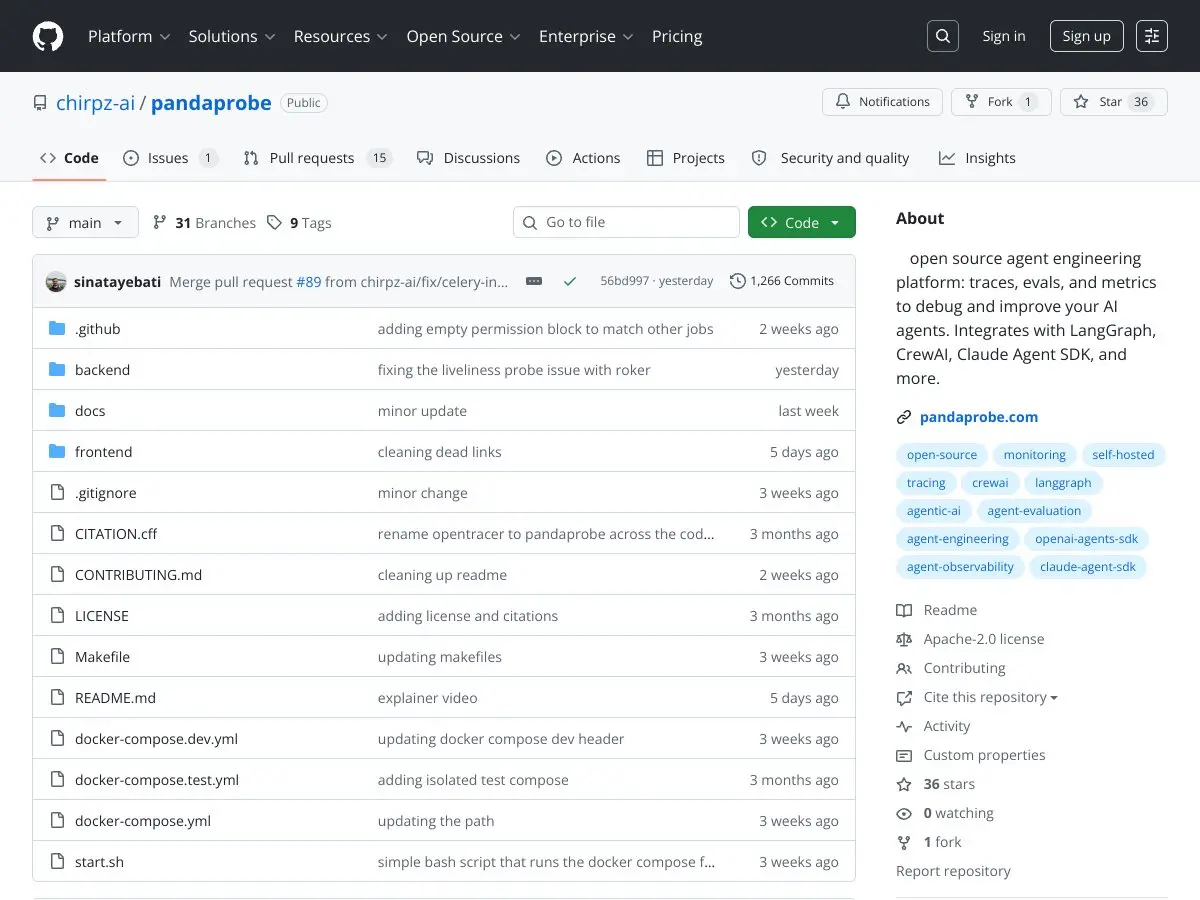This screenshot has height=900, width=1200.
Task: Click the LICENSE file icon
Action: pyautogui.click(x=57, y=616)
